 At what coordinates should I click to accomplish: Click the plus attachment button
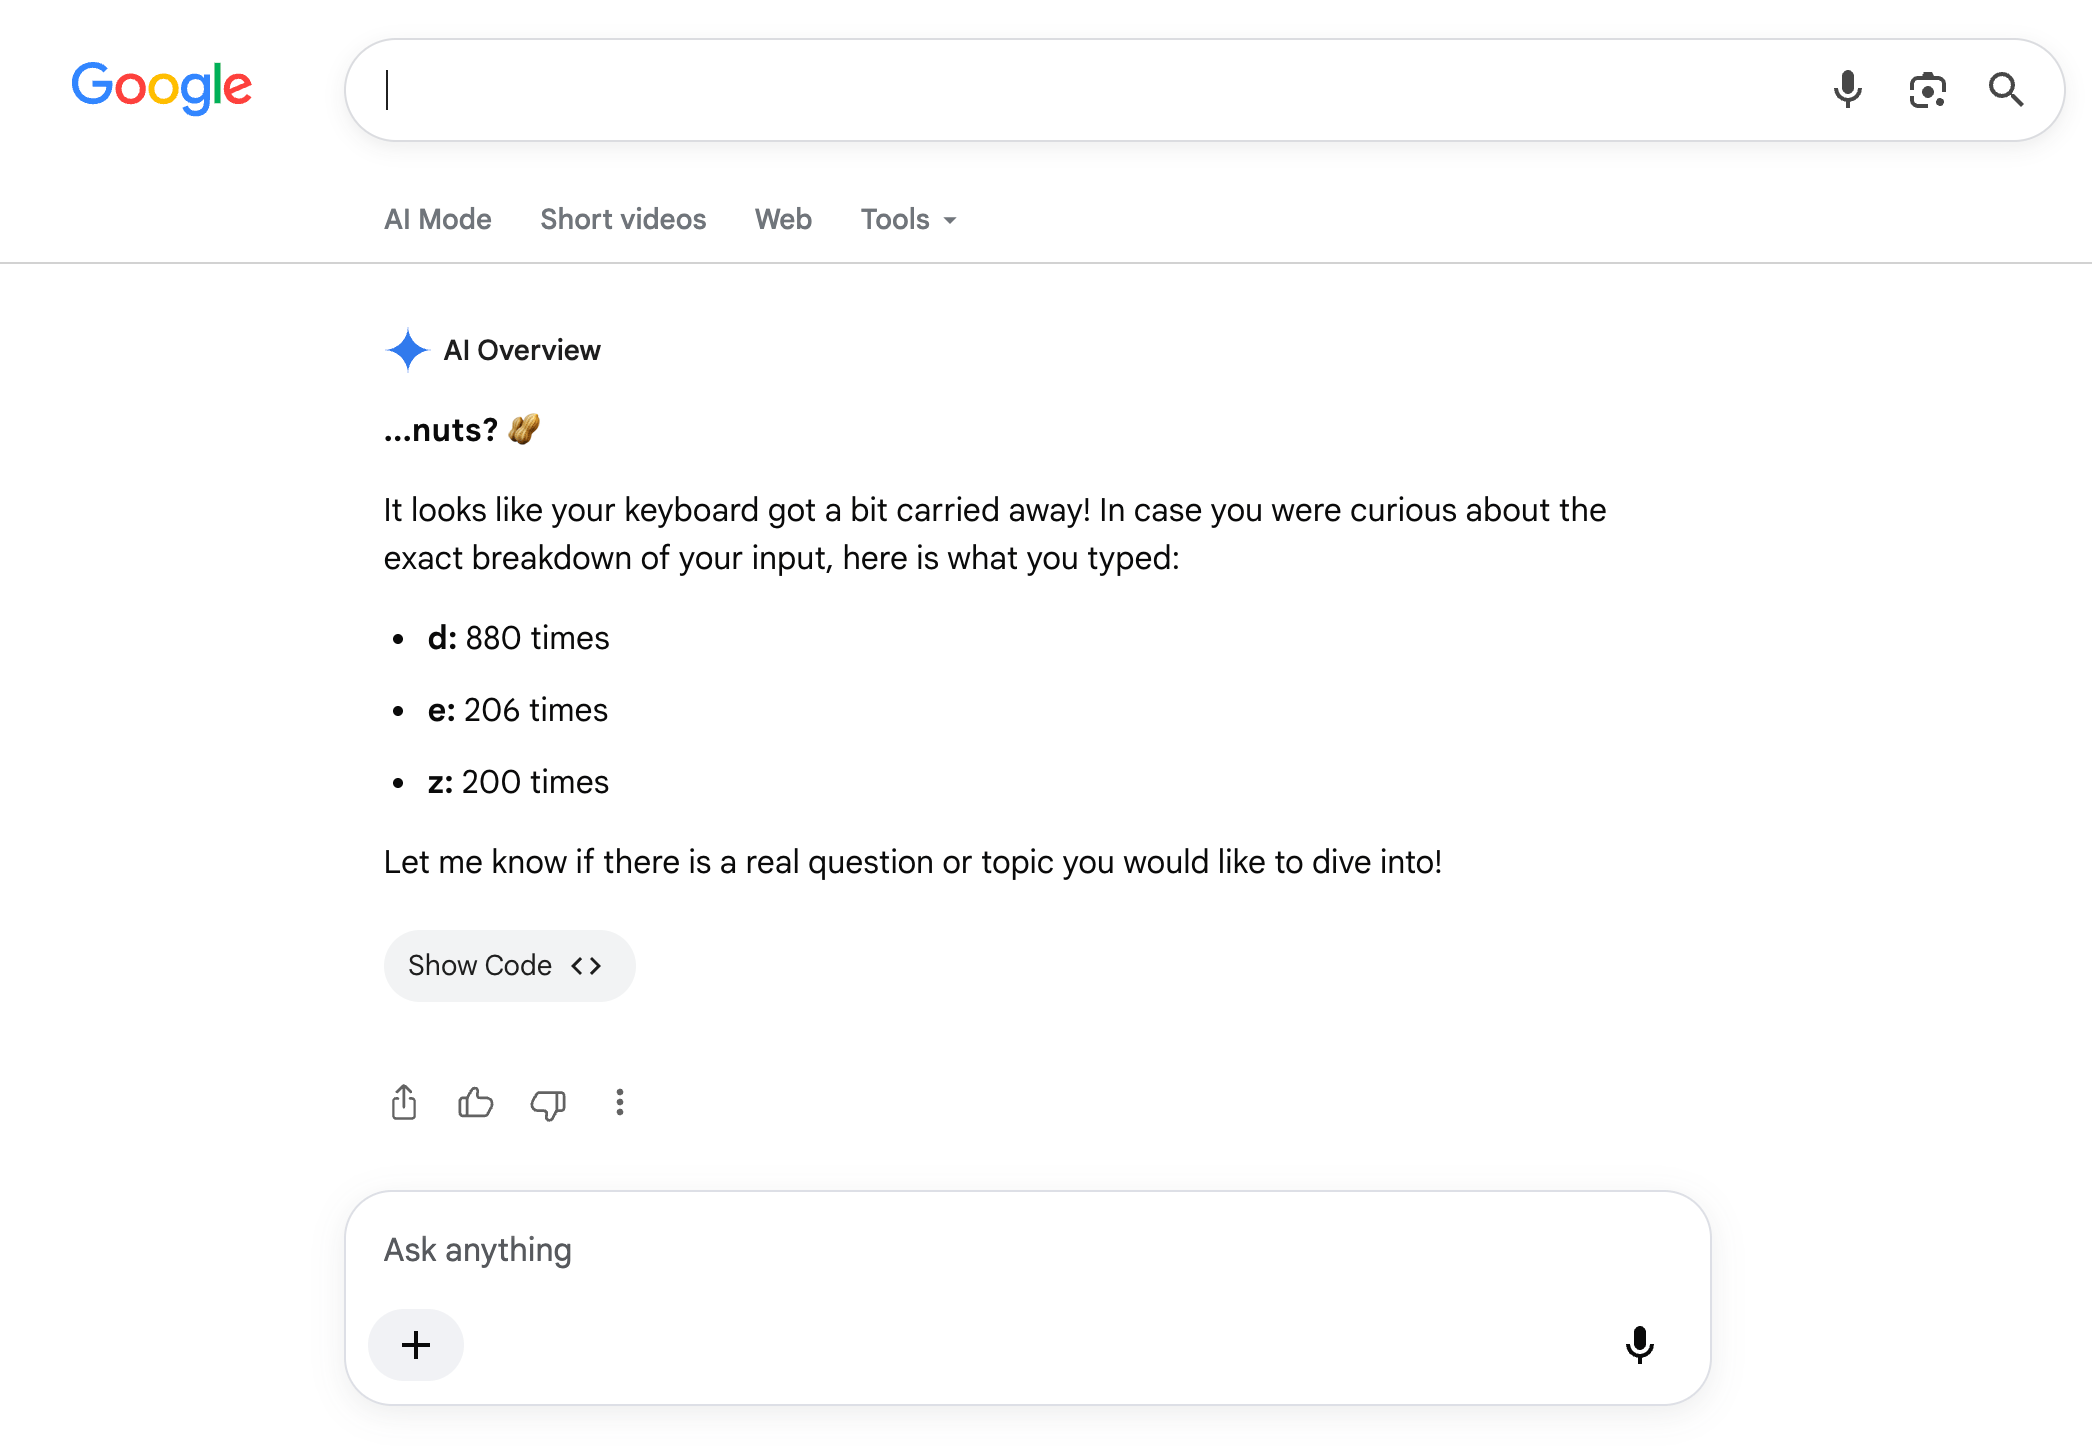point(416,1345)
